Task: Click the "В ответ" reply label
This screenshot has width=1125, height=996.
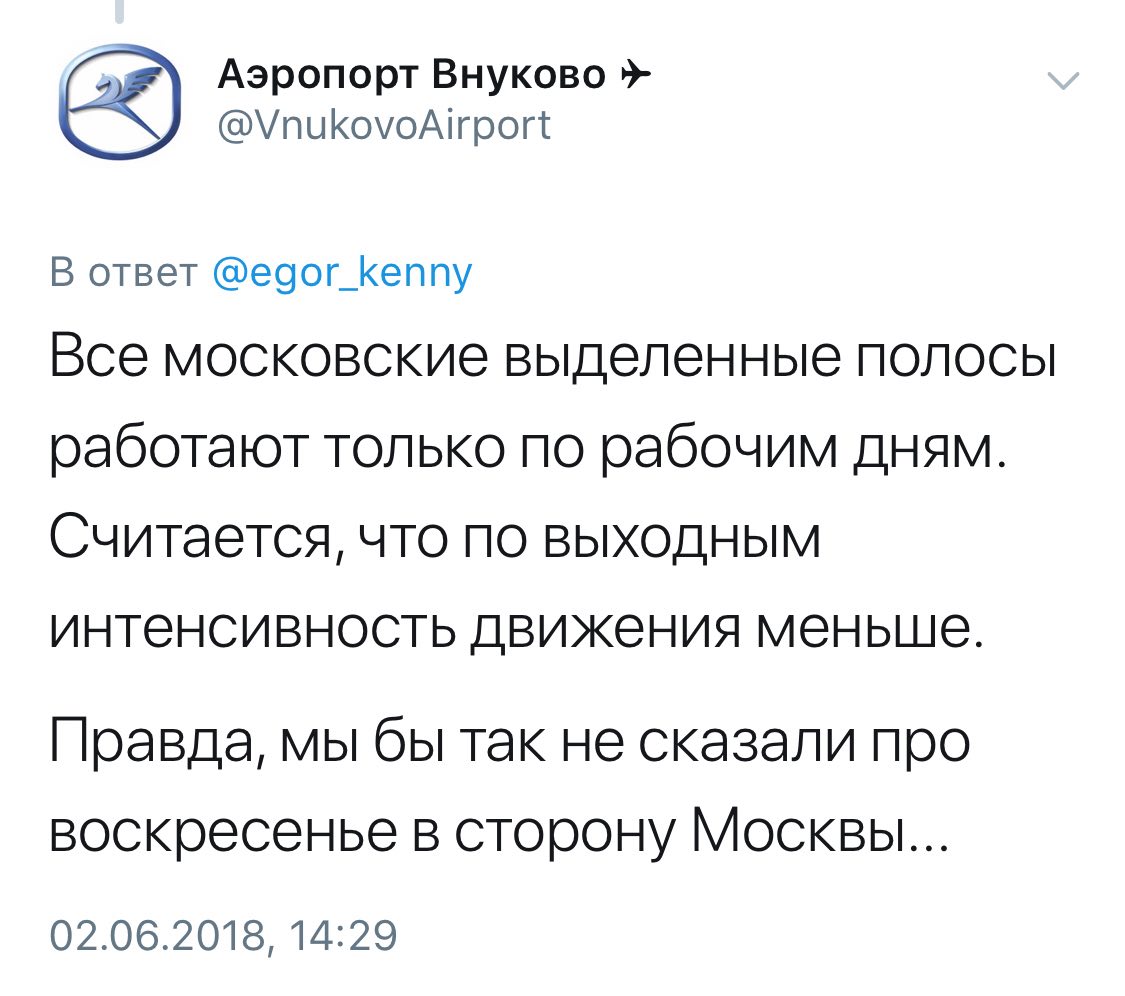Action: tap(123, 272)
